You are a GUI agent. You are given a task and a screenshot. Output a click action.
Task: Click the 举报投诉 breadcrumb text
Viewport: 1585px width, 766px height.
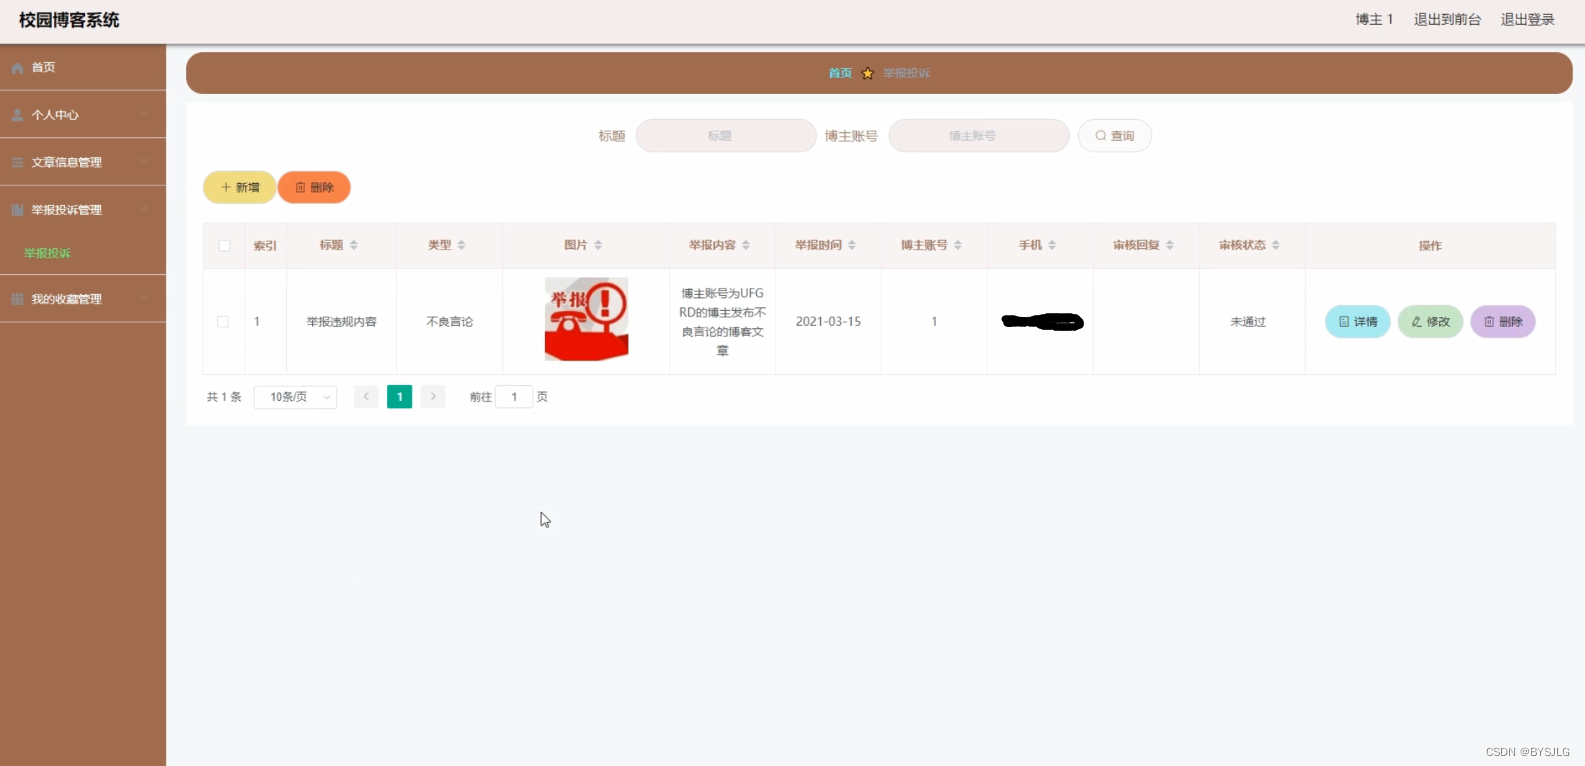tap(907, 73)
